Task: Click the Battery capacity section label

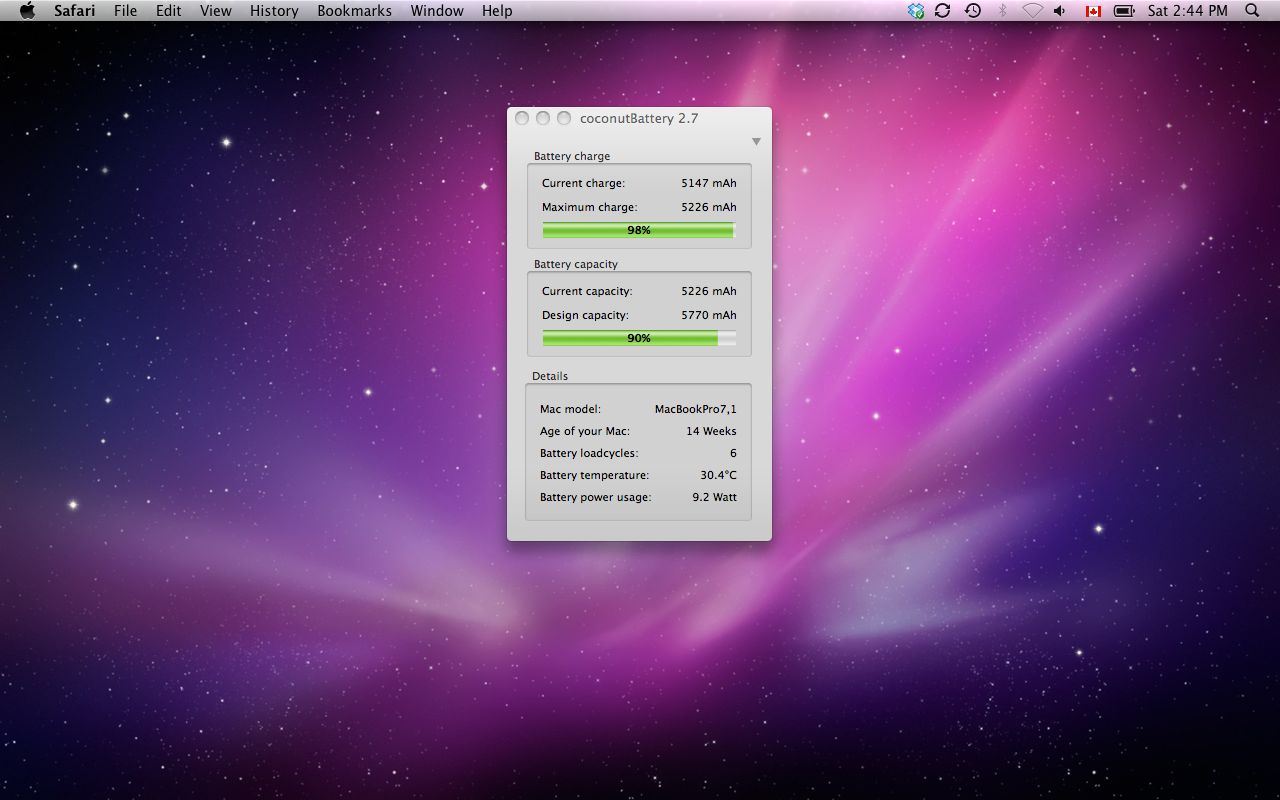Action: tap(576, 264)
